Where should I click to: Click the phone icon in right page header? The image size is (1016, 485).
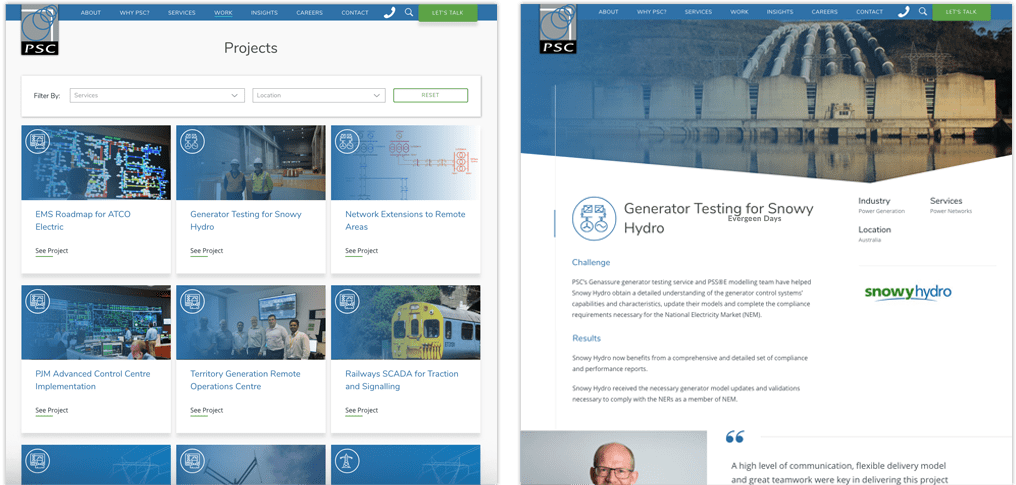pos(903,12)
